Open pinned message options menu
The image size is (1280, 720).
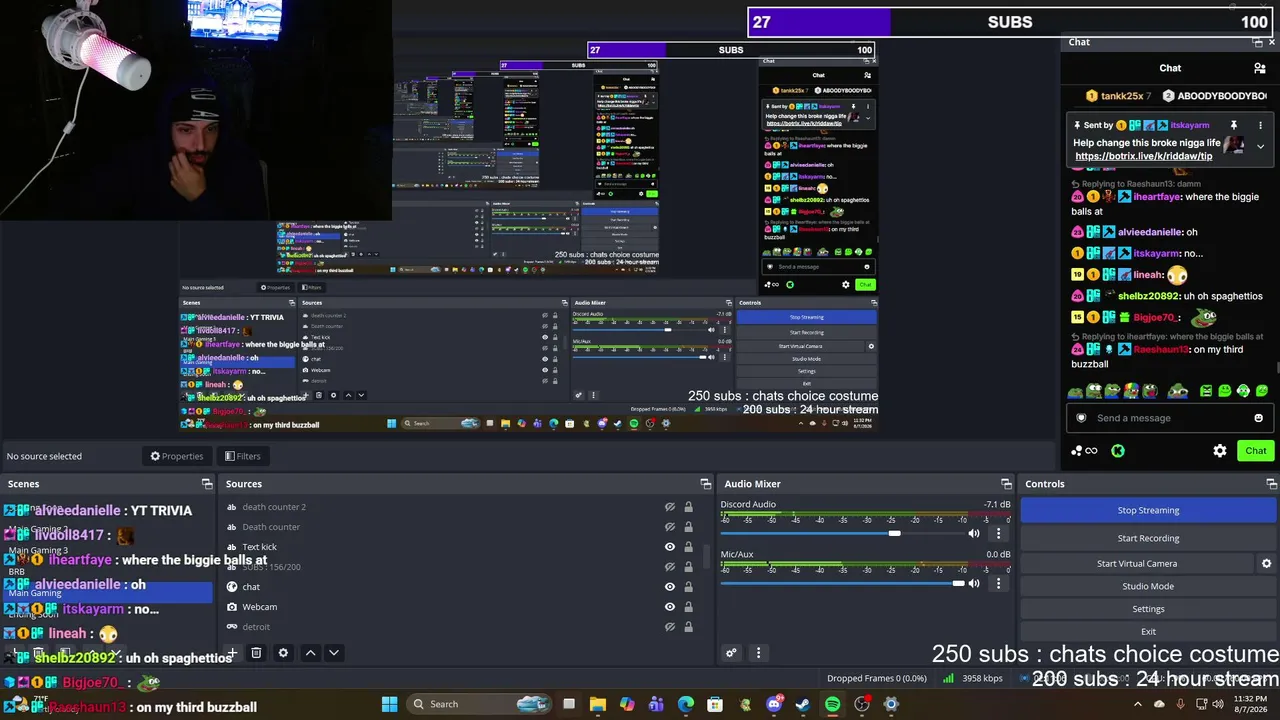pos(1260,125)
